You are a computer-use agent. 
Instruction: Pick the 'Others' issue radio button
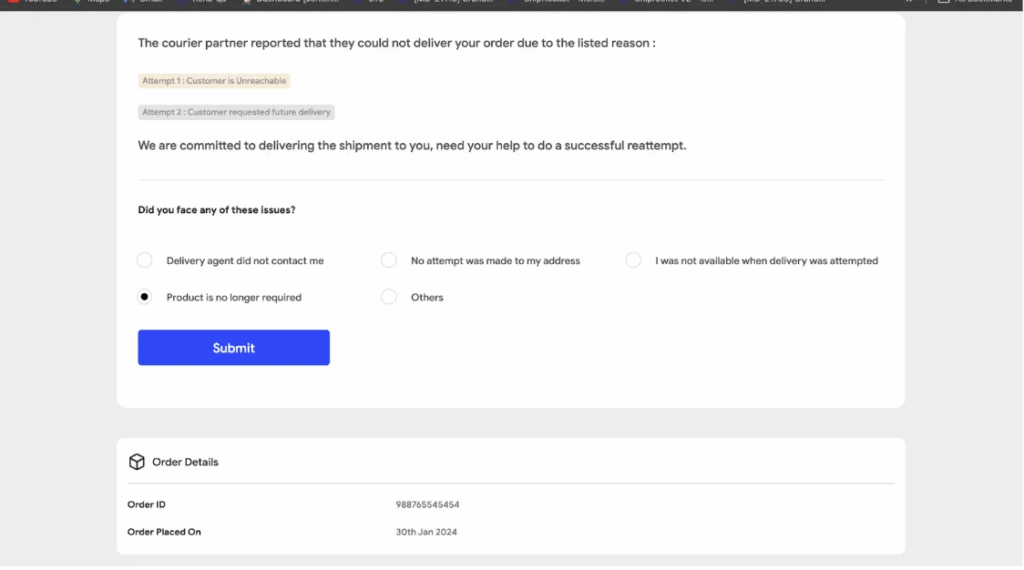(389, 297)
